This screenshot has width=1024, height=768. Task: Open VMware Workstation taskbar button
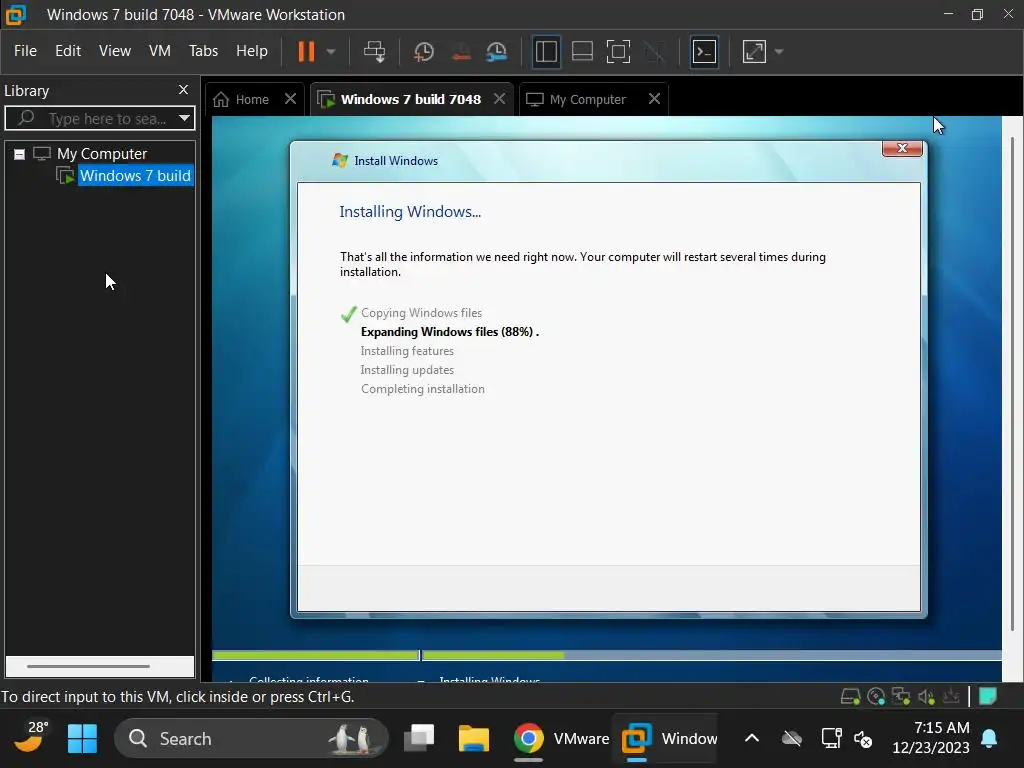[x=669, y=739]
